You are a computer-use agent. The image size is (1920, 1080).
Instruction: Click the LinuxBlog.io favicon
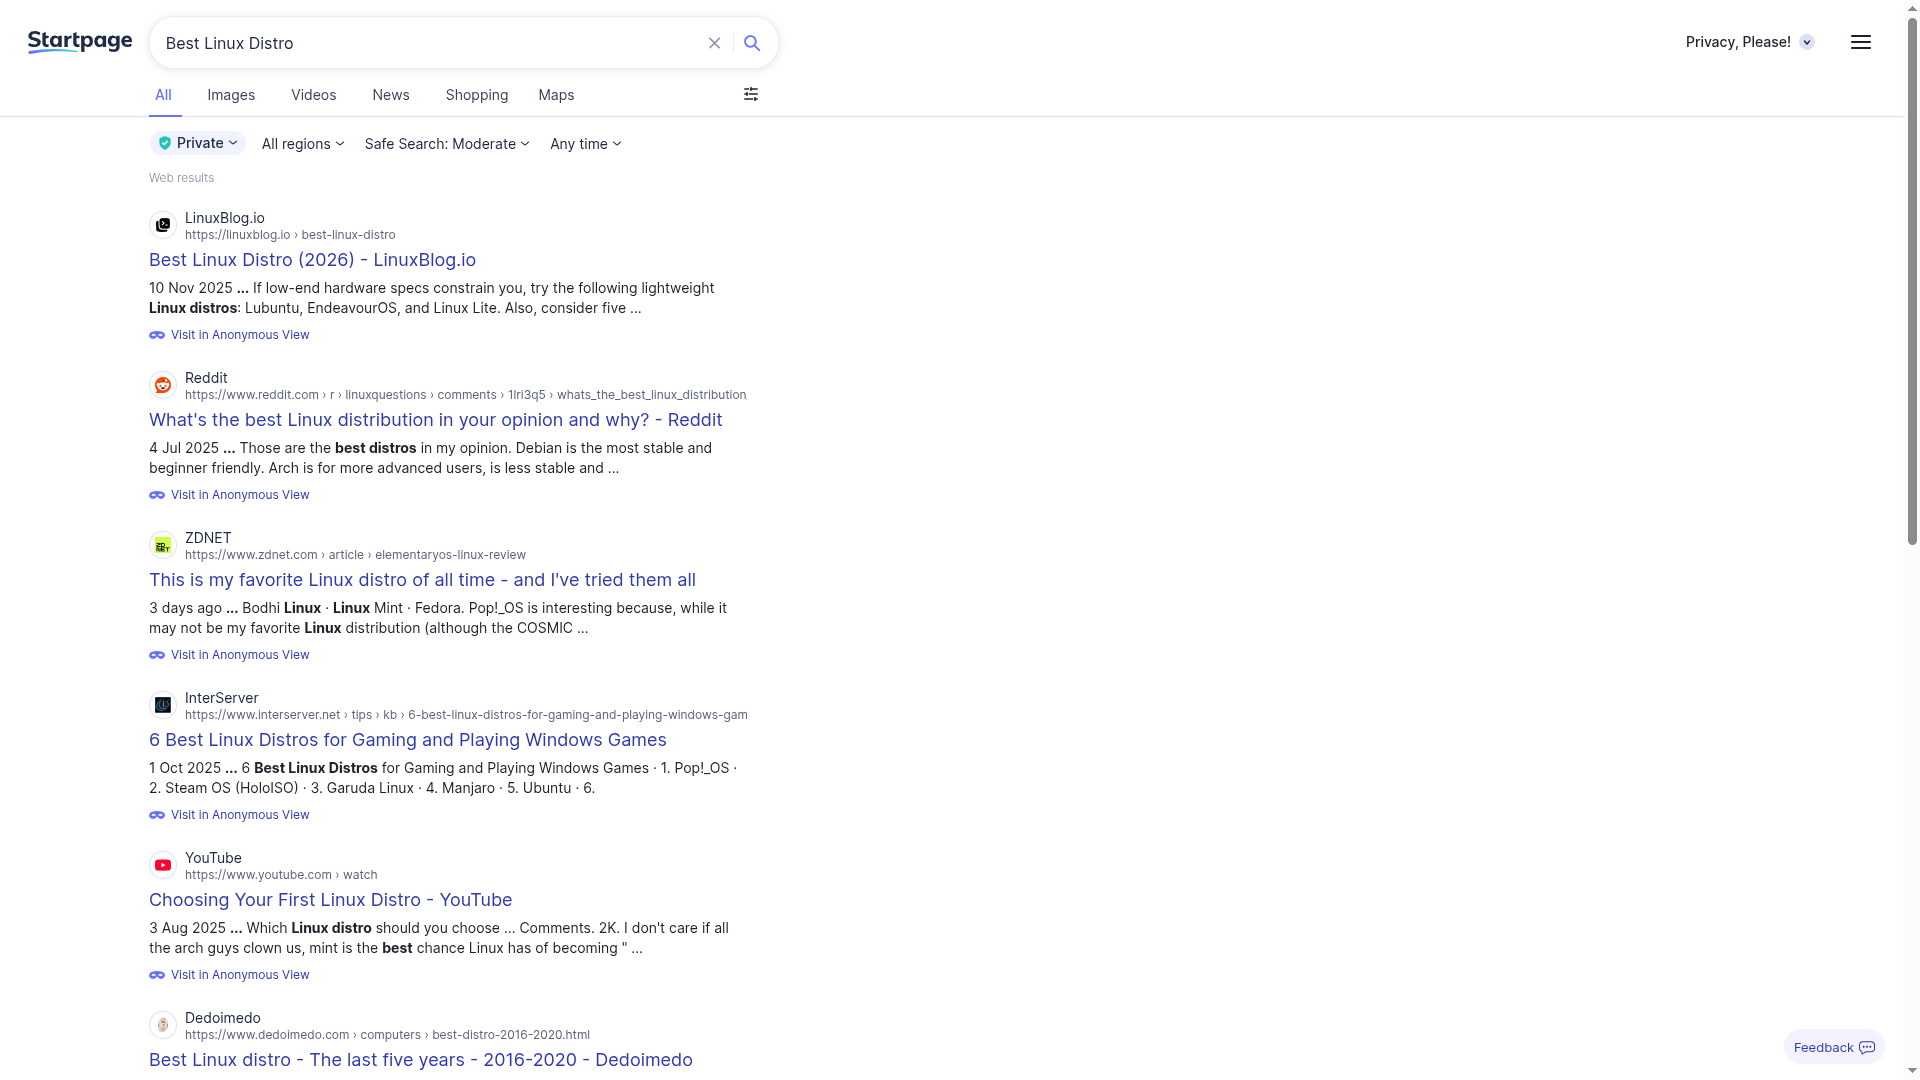(163, 225)
